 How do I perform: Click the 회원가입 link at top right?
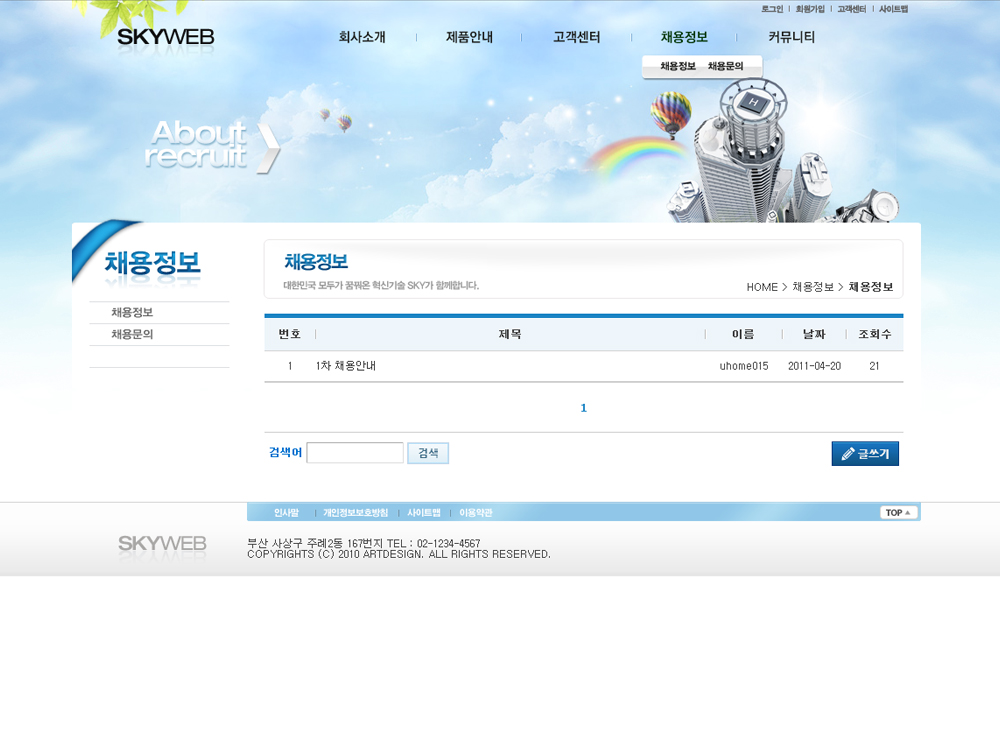(x=810, y=9)
